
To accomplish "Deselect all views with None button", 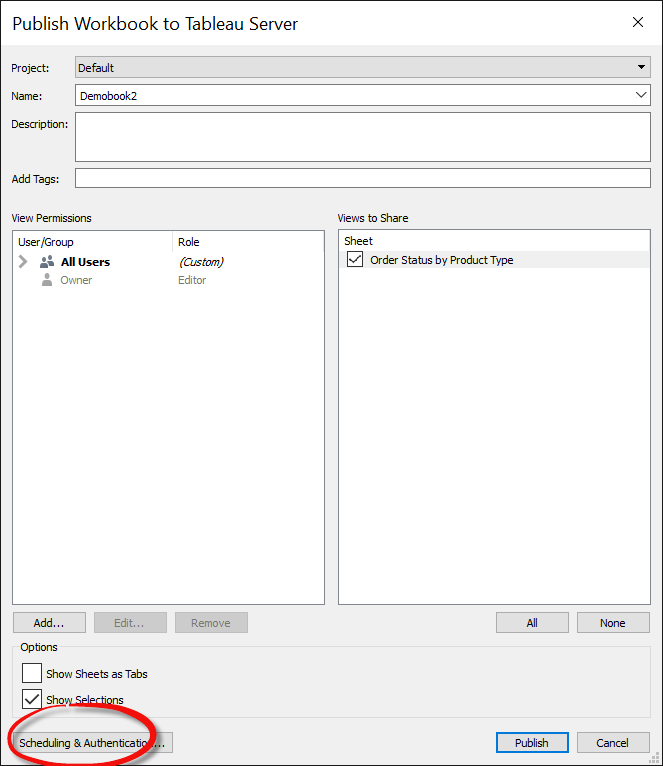I will click(x=613, y=623).
